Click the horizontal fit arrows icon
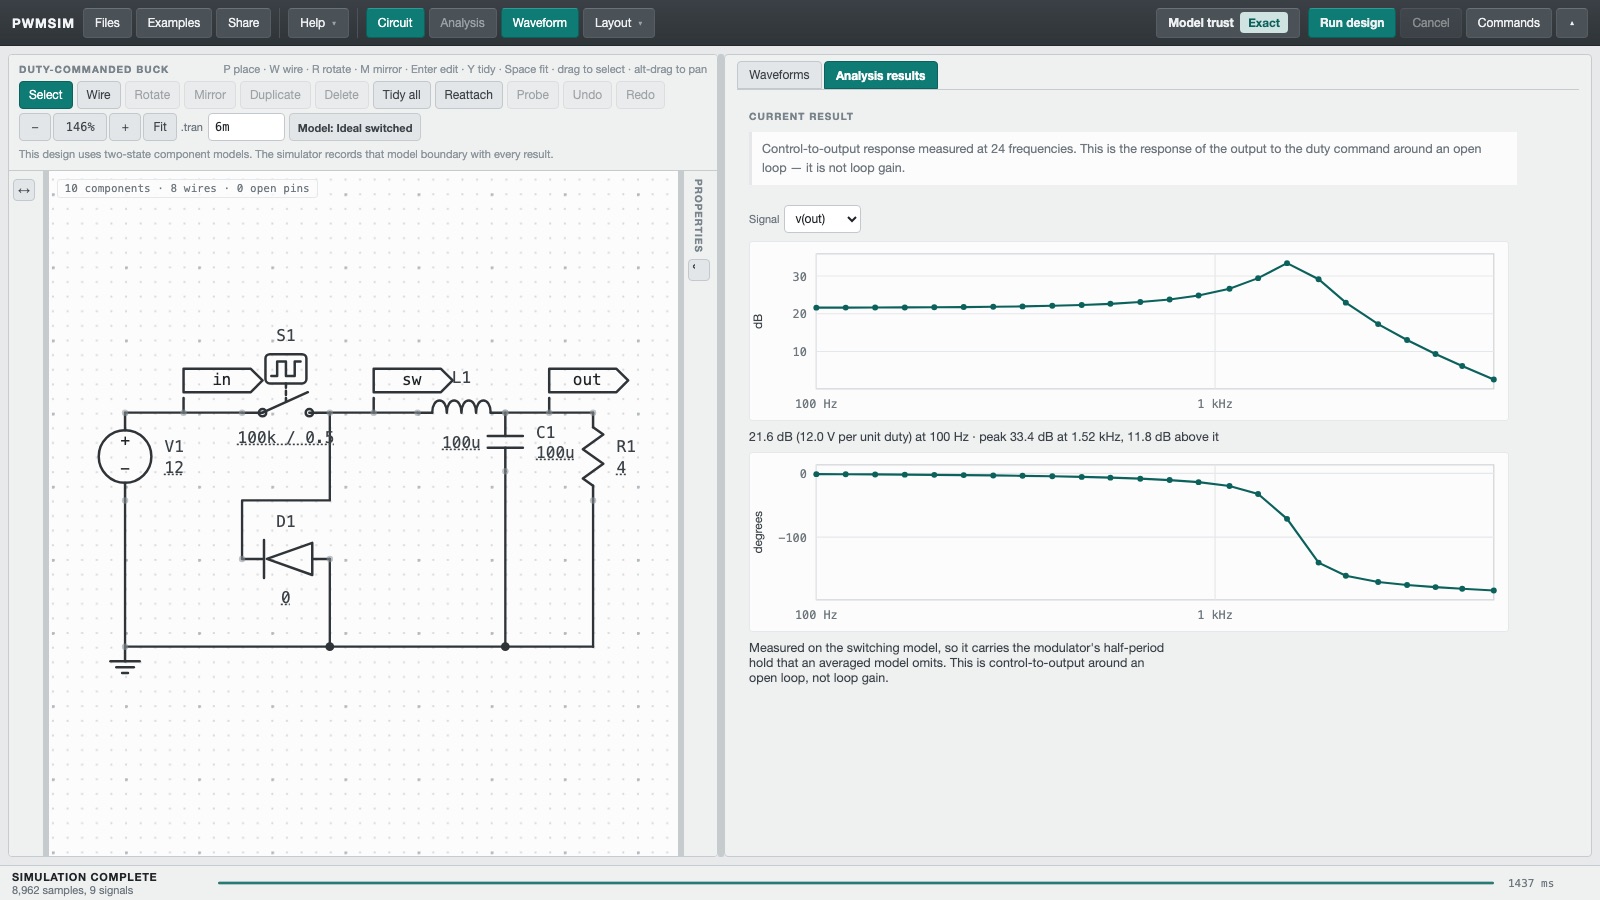Viewport: 1600px width, 900px height. 24,190
